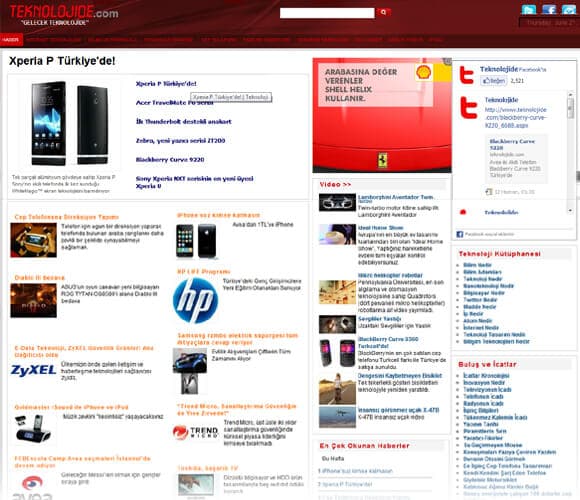Open the Xperia P phones photo
Screen dimensions: 580x500
pyautogui.click(x=70, y=123)
